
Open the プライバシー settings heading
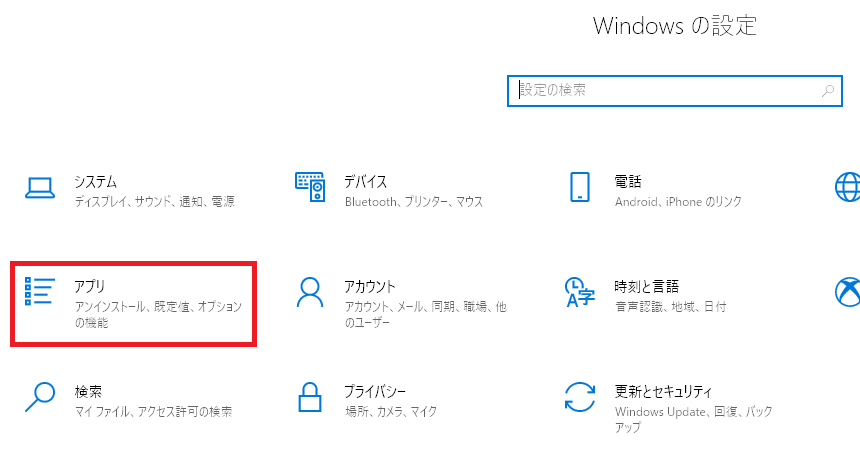tap(375, 391)
